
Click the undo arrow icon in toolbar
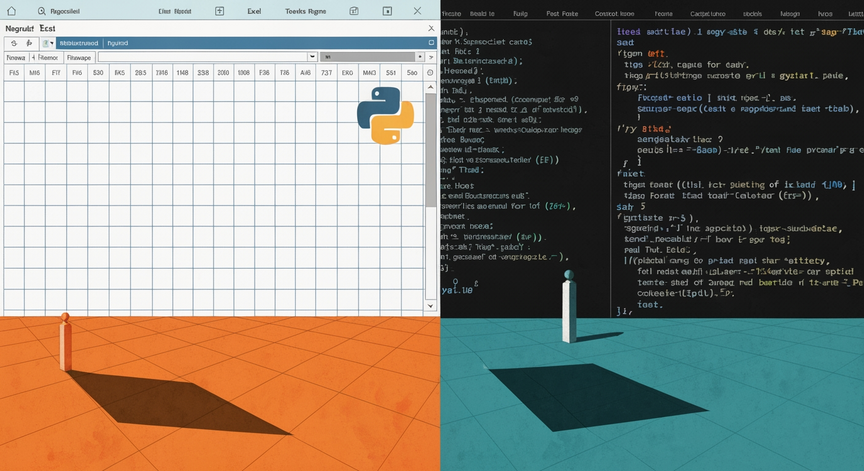pos(14,43)
